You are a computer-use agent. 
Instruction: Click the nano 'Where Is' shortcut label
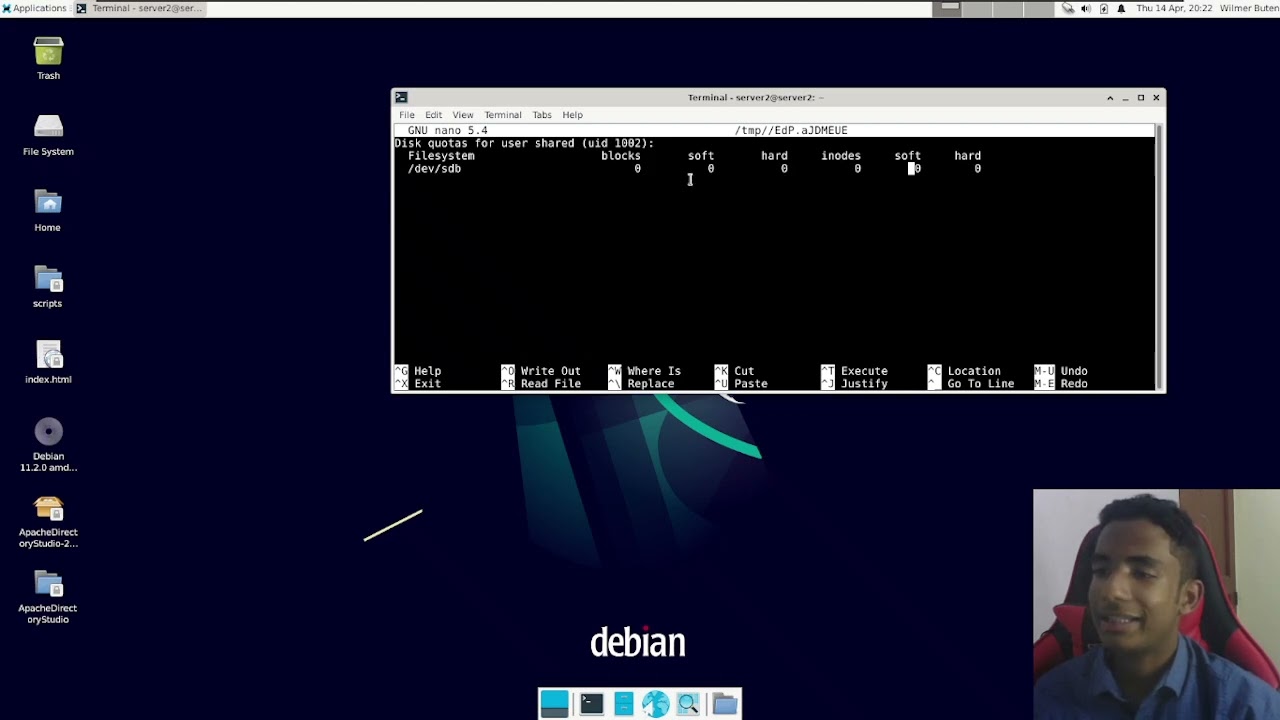pyautogui.click(x=654, y=371)
